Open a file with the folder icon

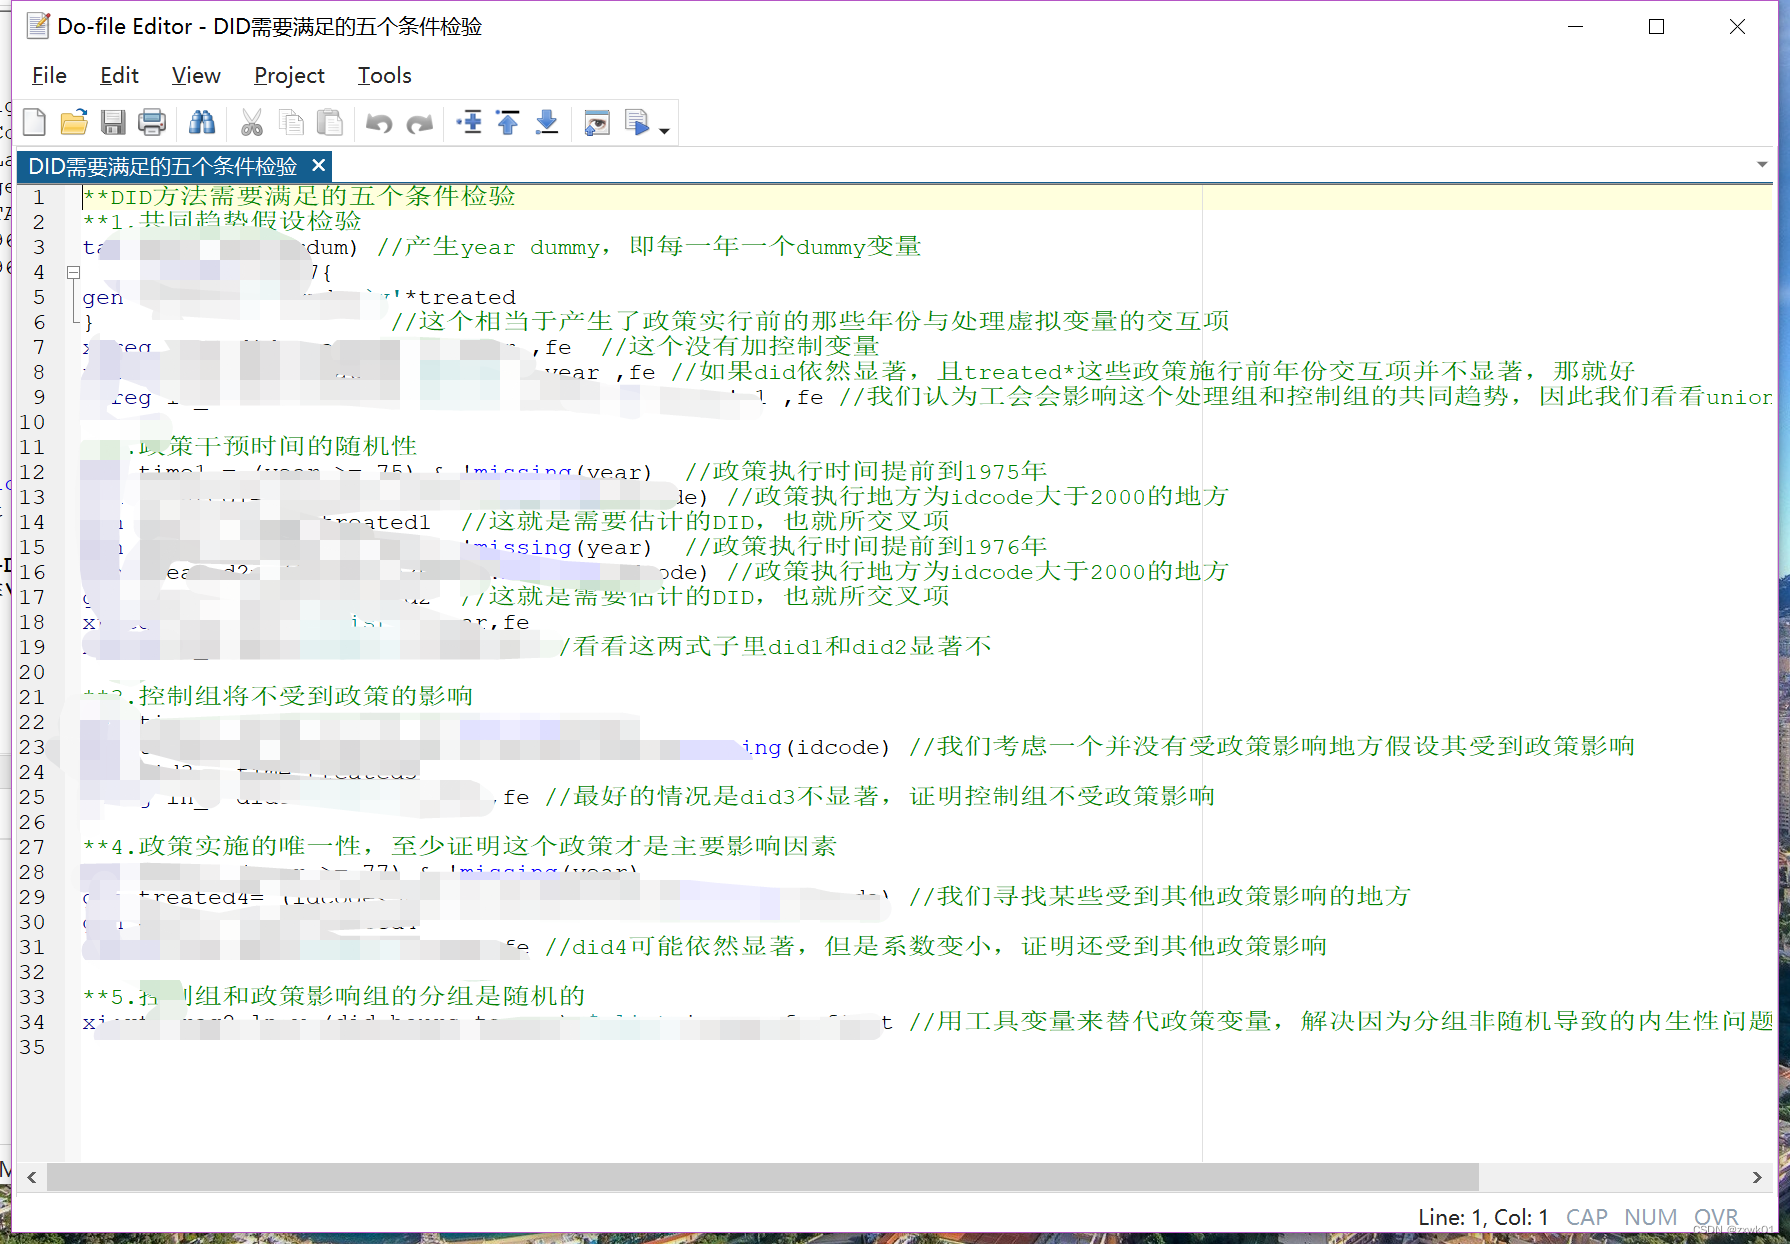point(74,123)
